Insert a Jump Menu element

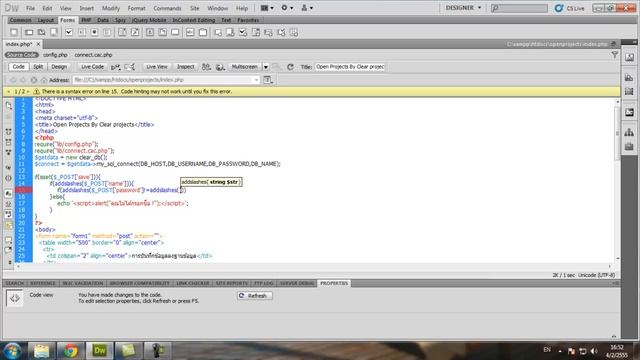click(x=135, y=32)
